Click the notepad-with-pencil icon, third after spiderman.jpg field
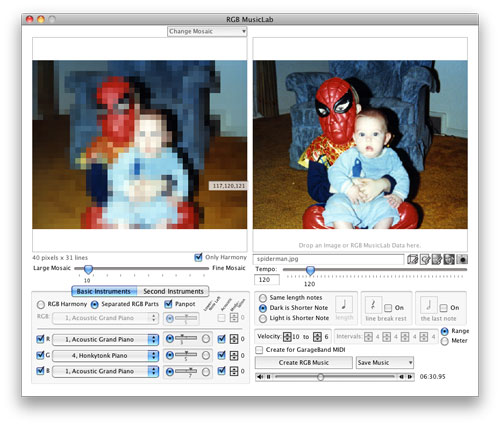500x426 pixels. tap(437, 259)
